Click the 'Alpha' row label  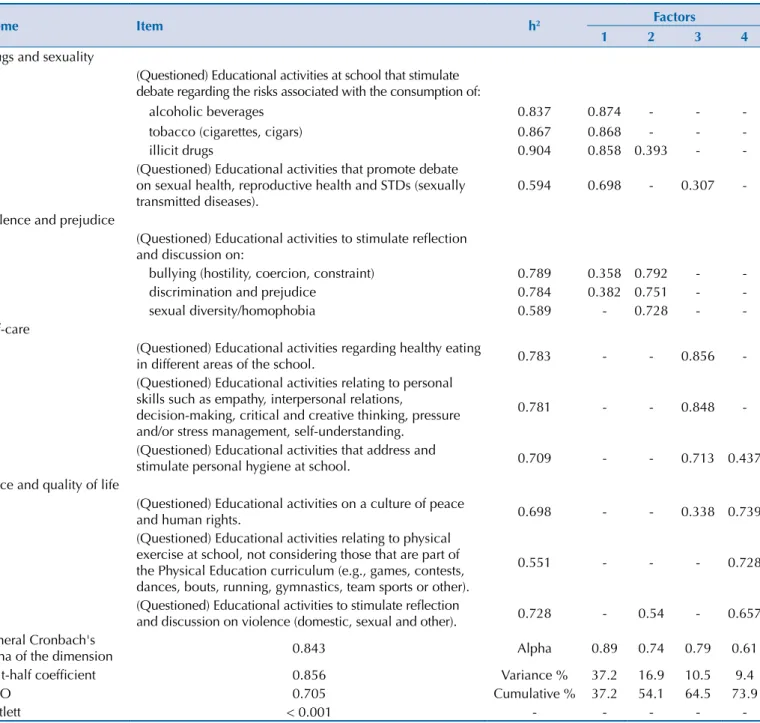pos(534,649)
